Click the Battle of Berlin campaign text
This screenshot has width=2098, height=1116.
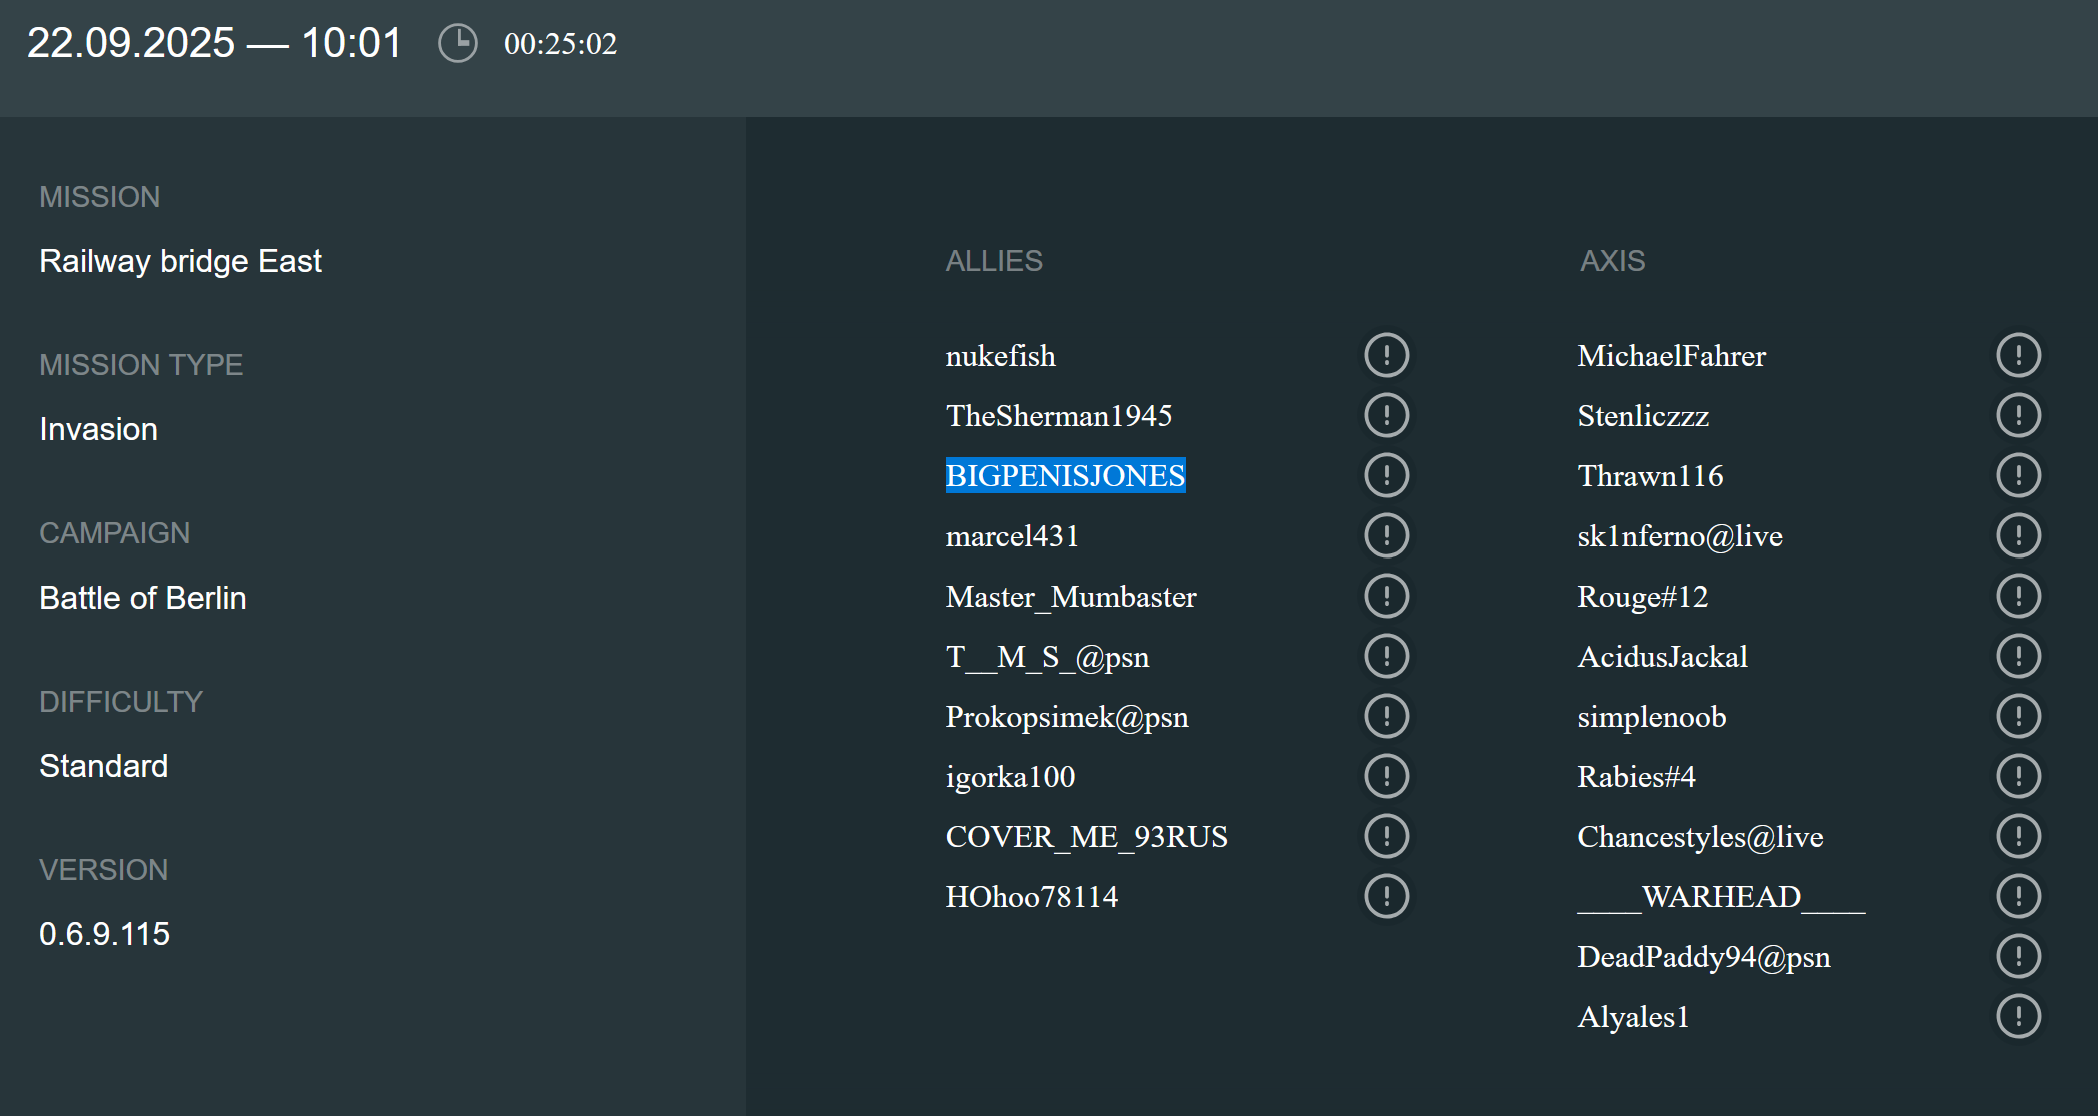tap(142, 598)
